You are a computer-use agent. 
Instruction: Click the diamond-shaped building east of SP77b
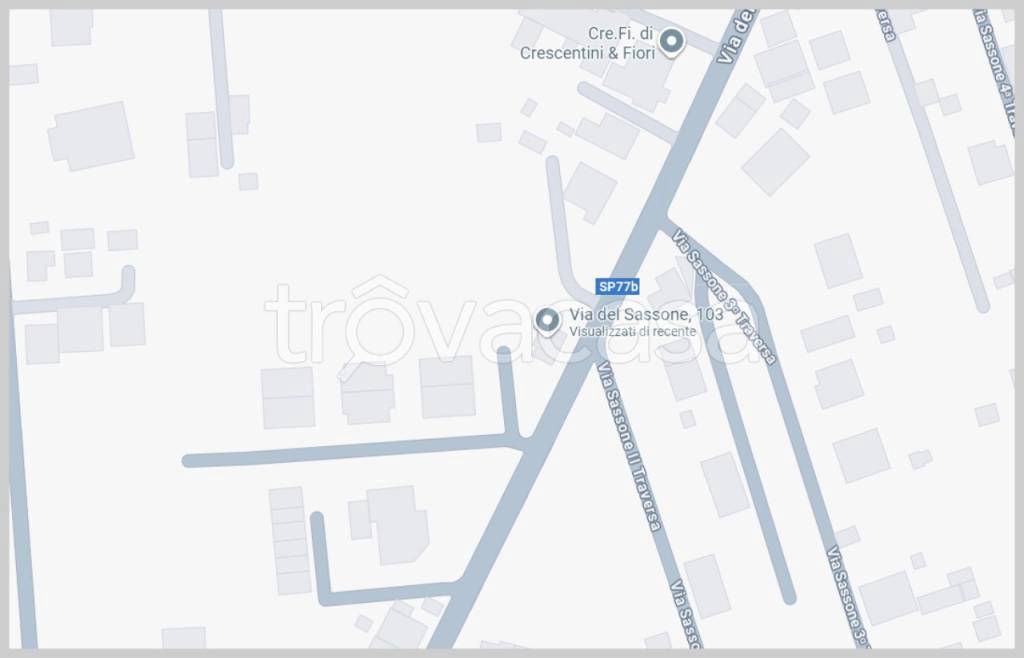776,163
